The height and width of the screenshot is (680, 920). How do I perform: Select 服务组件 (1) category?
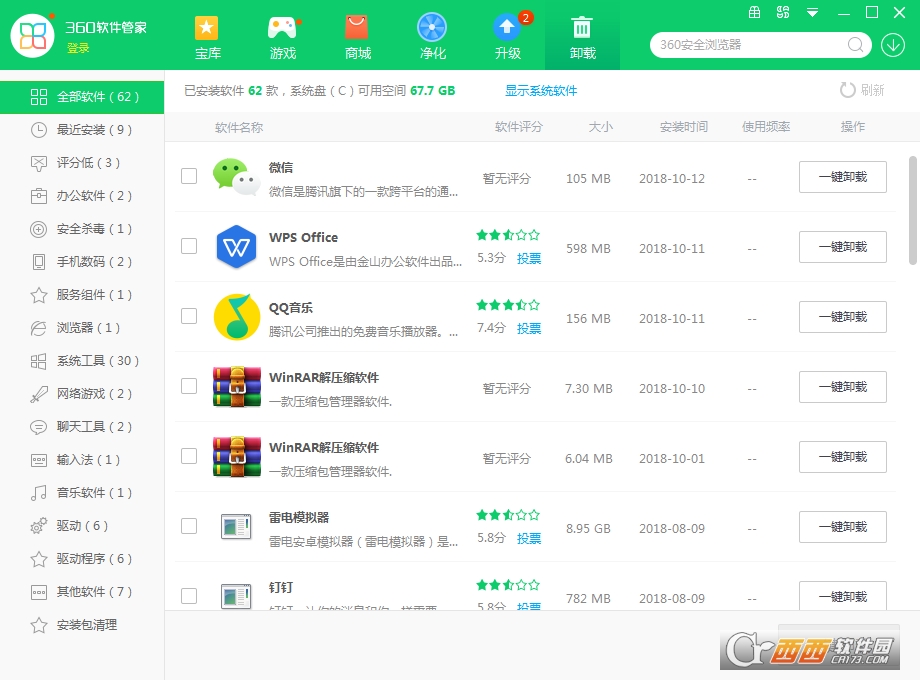(x=82, y=295)
